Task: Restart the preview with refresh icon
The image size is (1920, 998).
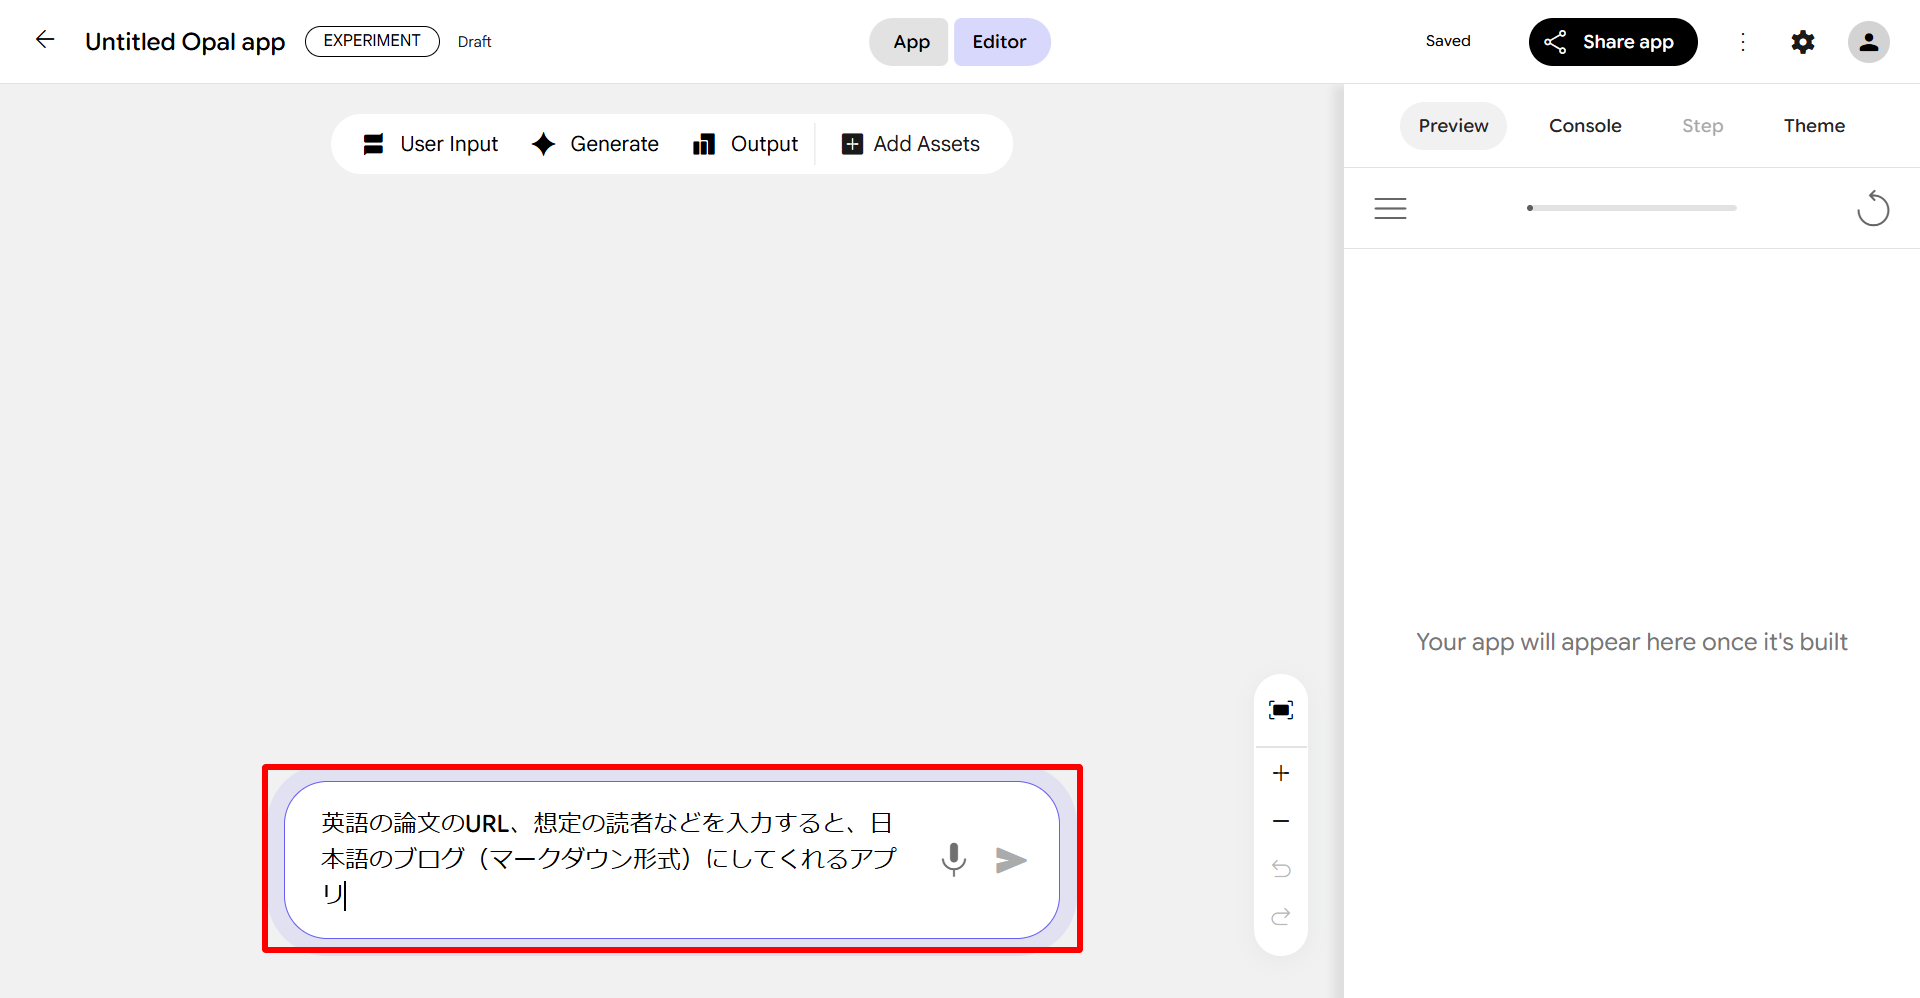Action: 1872,209
